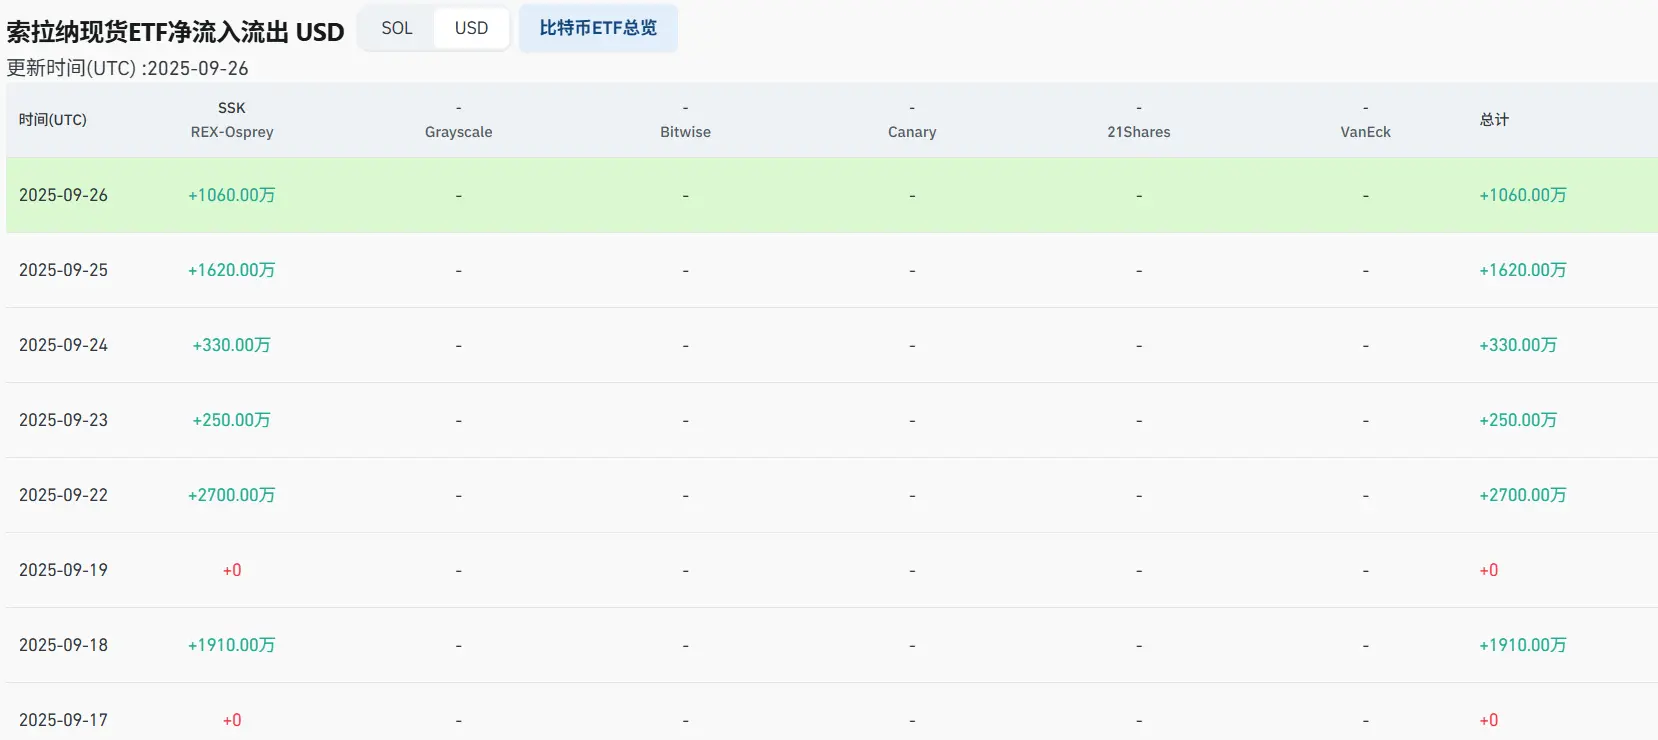
Task: Click the 更新时间(UTC) :2025-09-26 line
Action: click(x=127, y=68)
